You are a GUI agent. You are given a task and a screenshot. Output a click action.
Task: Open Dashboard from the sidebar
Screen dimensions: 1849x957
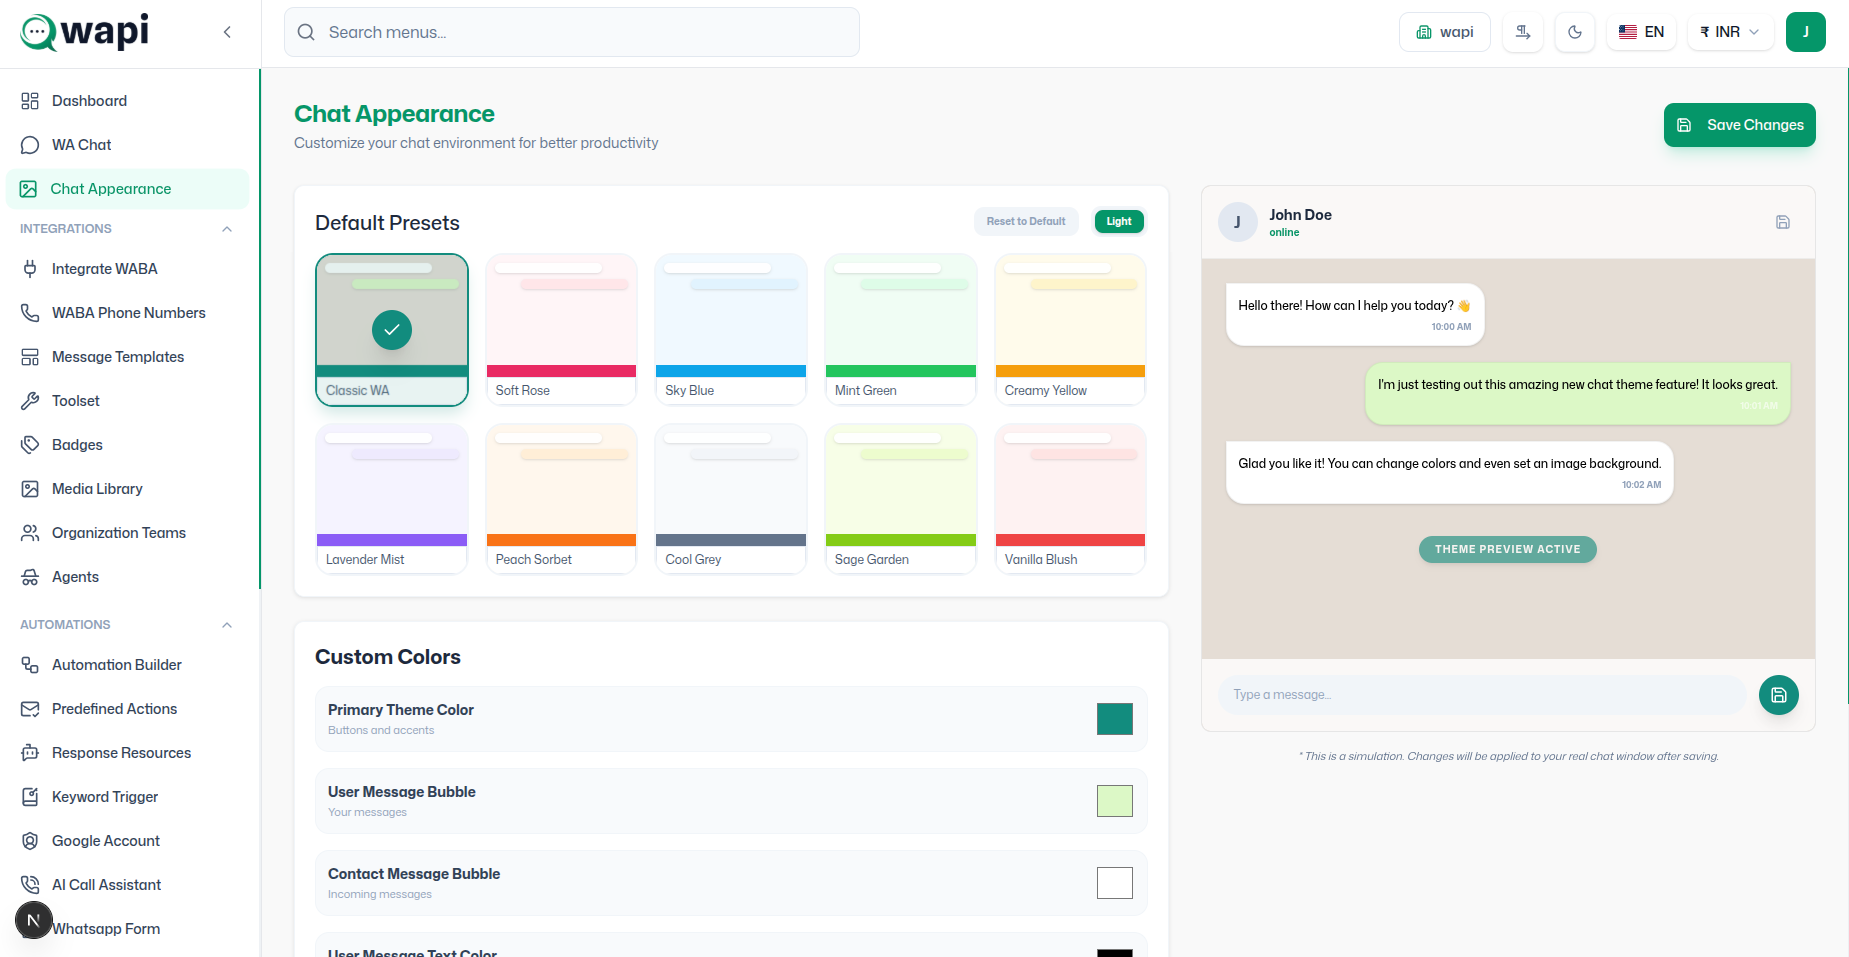(128, 101)
